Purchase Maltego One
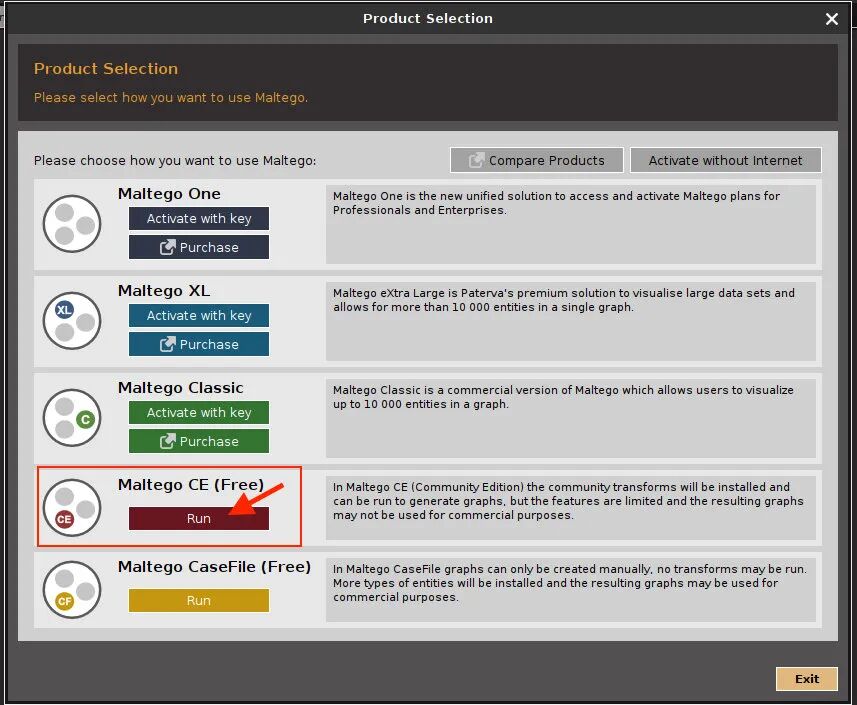The image size is (857, 705). click(199, 247)
